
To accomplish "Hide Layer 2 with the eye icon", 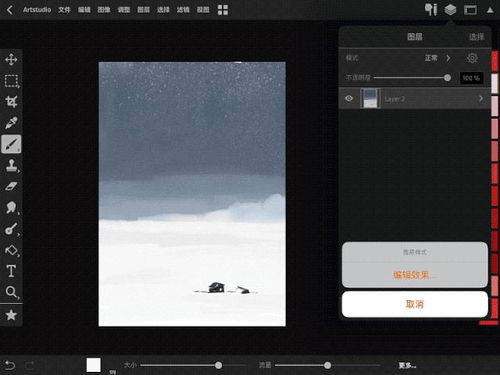I will pyautogui.click(x=349, y=98).
